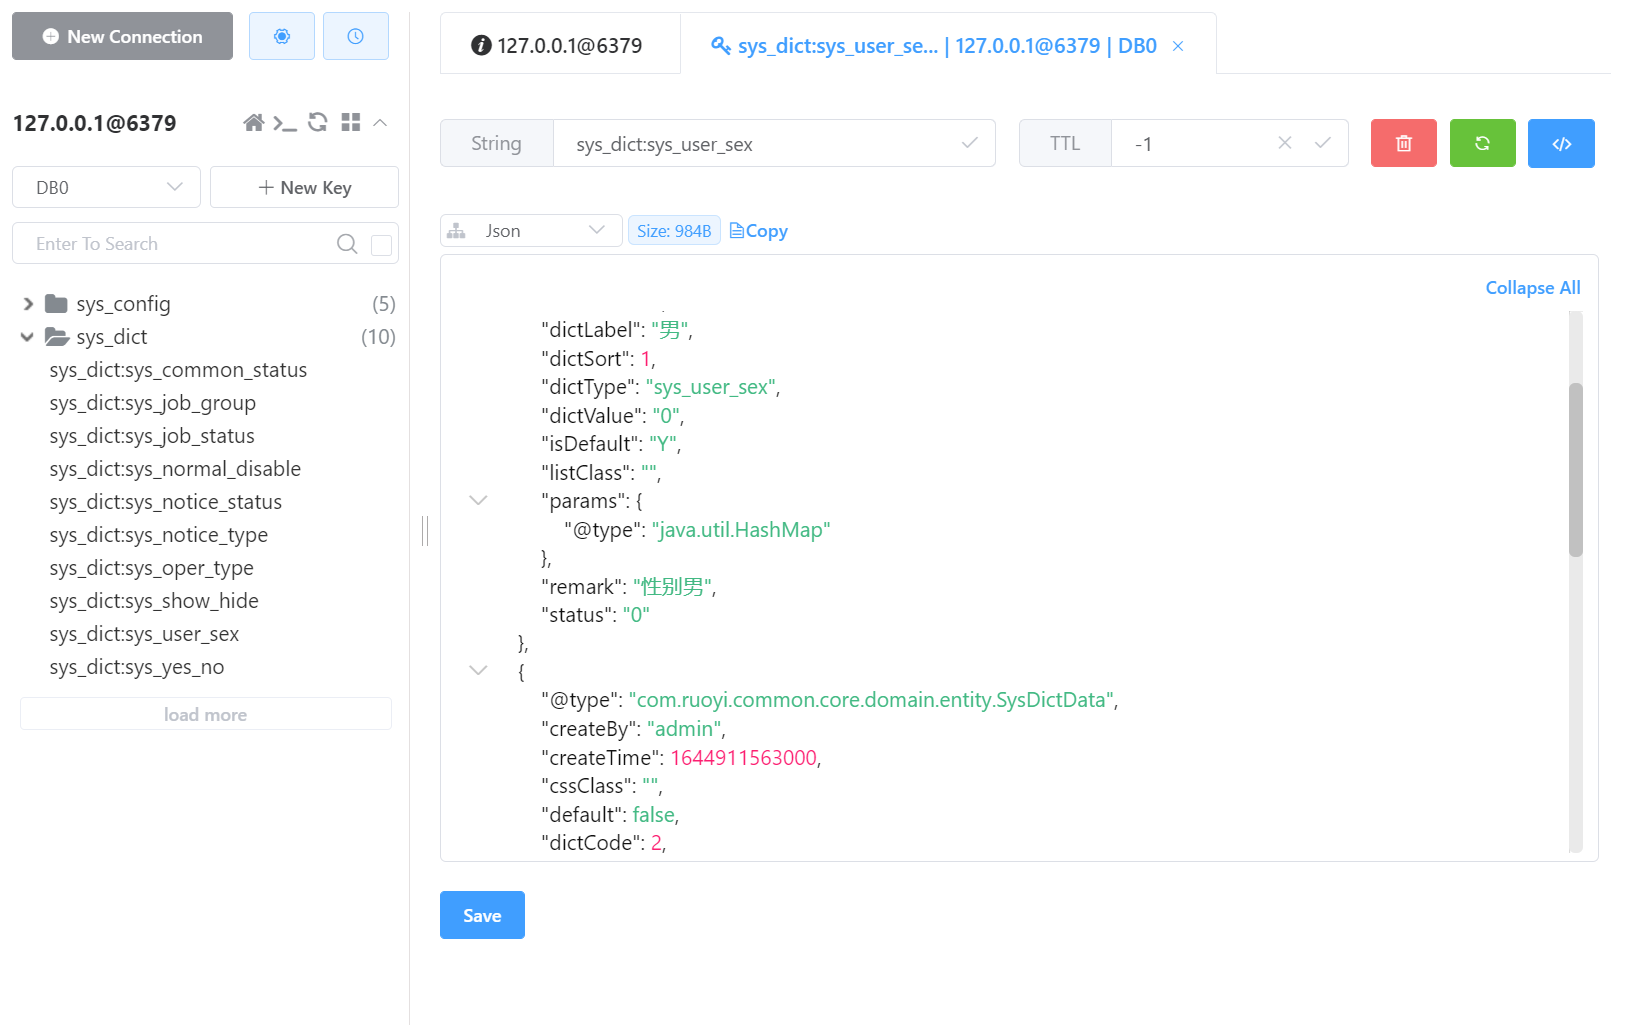The image size is (1628, 1036).
Task: Select key sys_dict:sys_yes_no
Action: tap(137, 667)
